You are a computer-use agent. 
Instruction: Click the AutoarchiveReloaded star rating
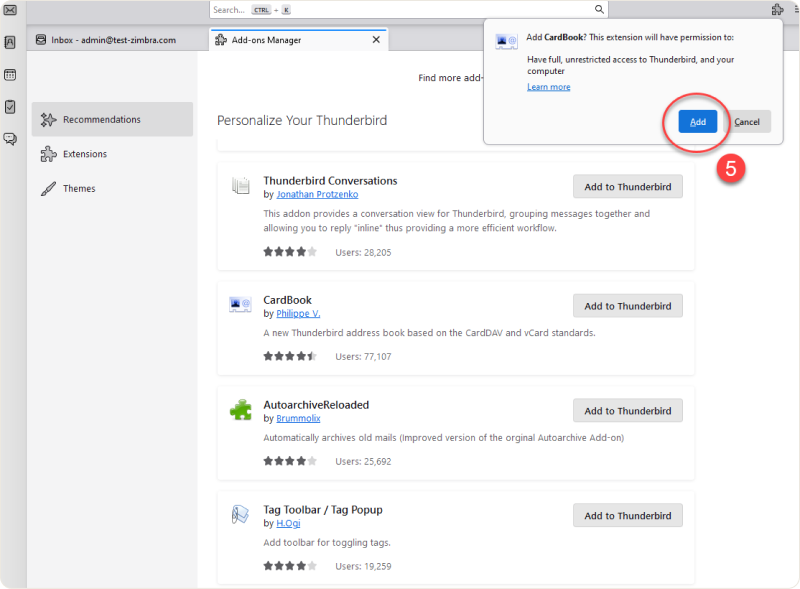point(290,461)
